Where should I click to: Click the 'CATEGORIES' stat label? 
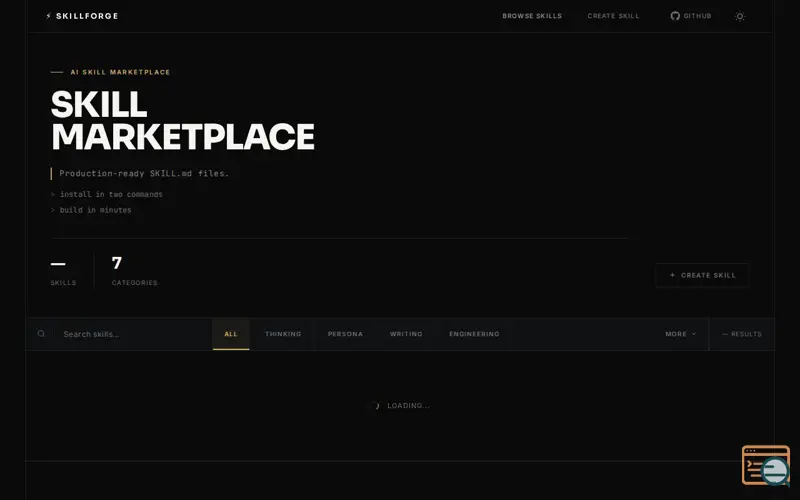click(135, 283)
